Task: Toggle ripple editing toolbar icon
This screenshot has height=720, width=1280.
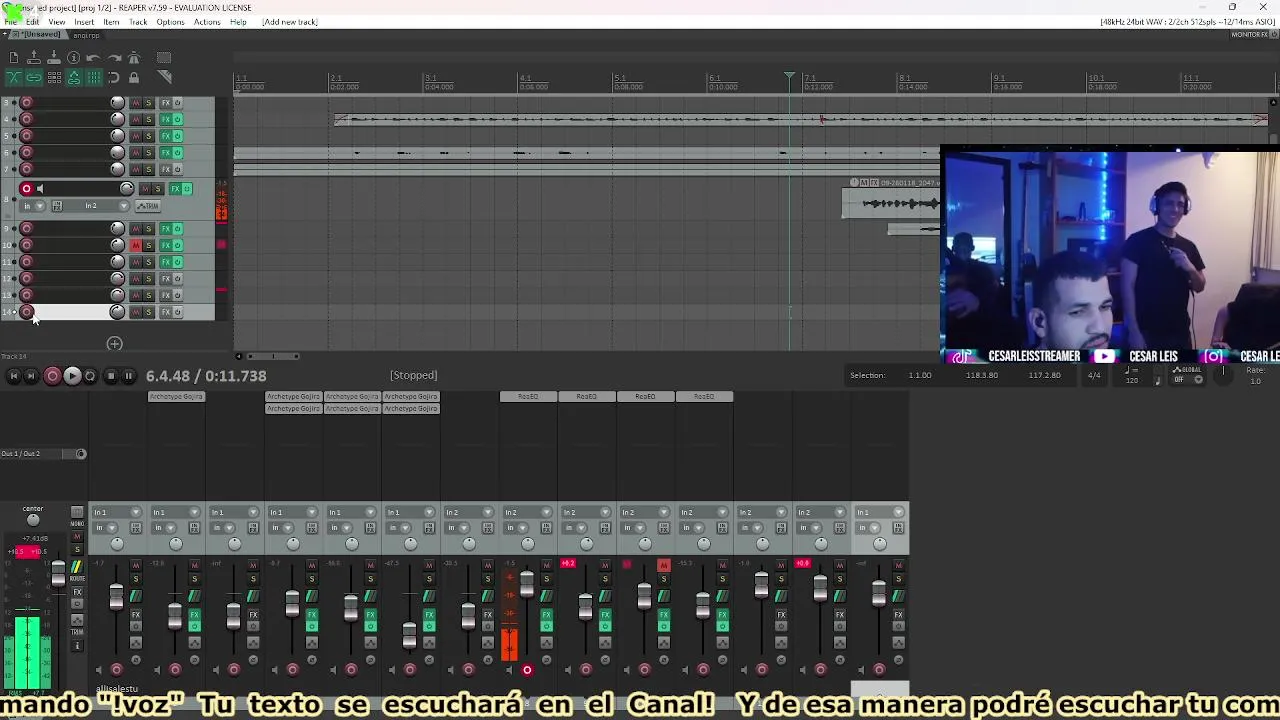Action: 54,78
